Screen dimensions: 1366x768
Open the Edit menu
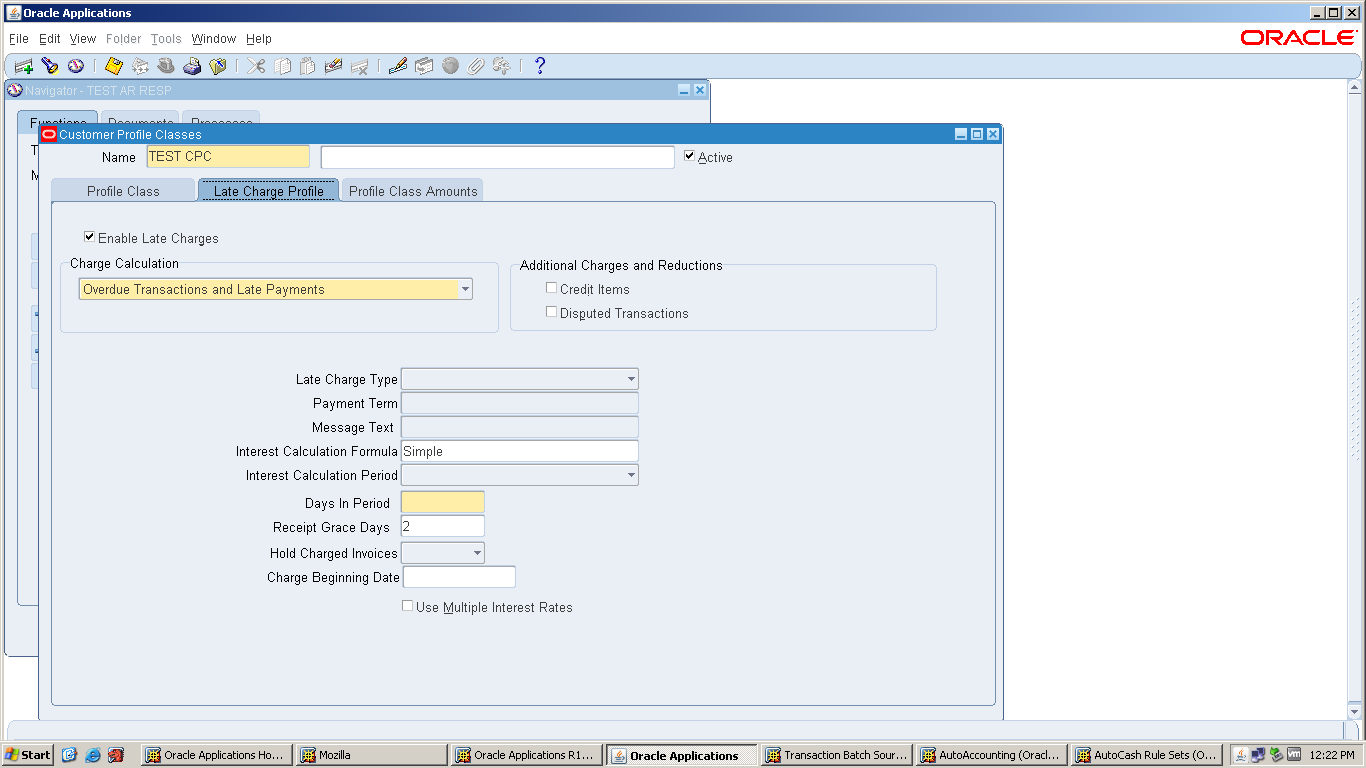click(50, 39)
